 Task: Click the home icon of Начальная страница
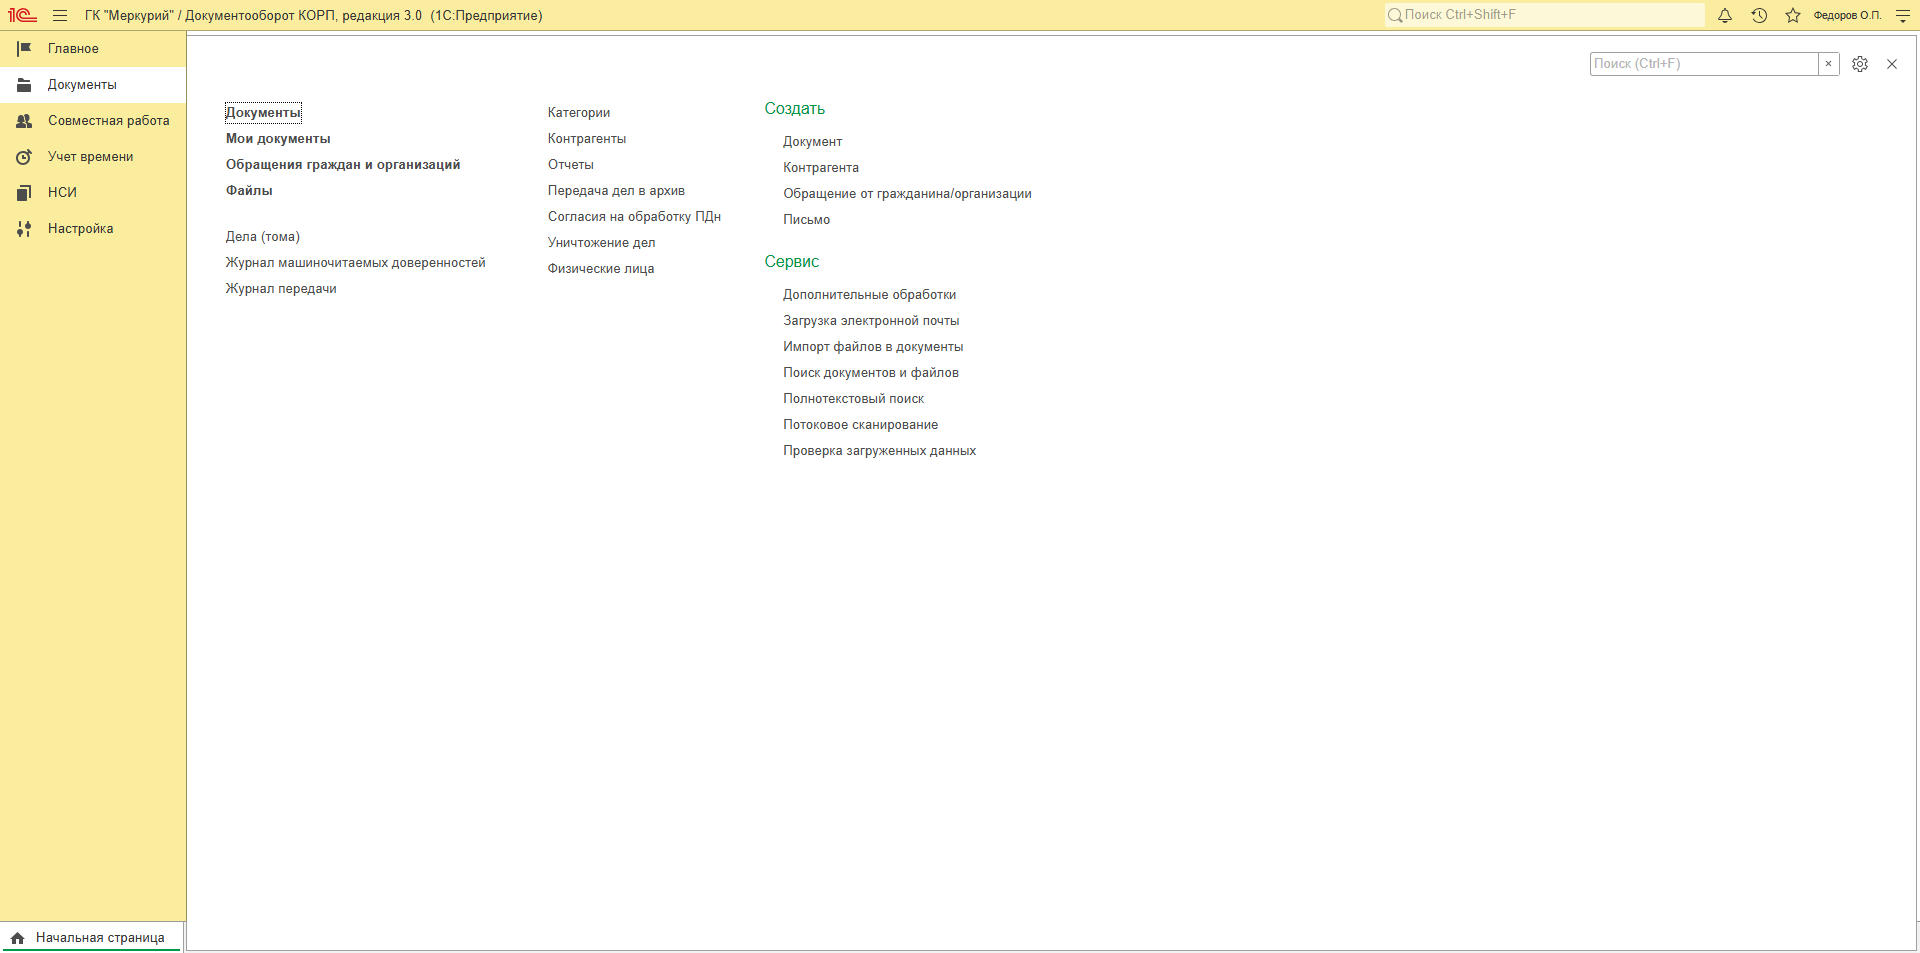pos(18,938)
